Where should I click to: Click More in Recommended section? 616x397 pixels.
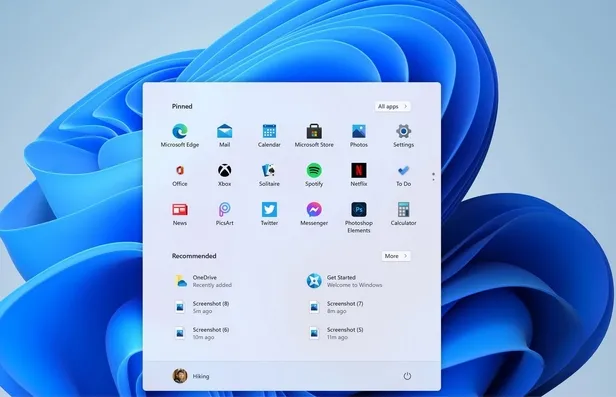coord(396,256)
